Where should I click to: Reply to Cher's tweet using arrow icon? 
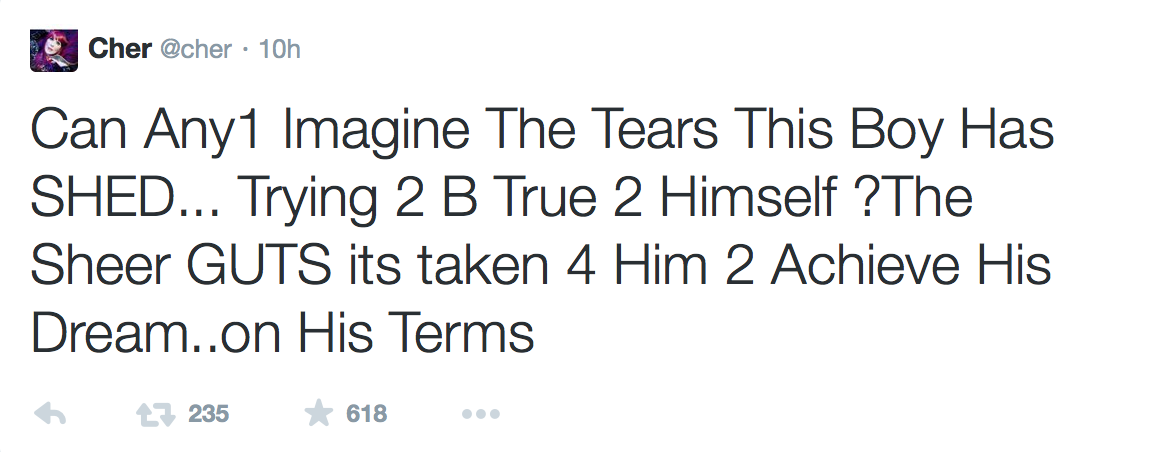point(50,414)
